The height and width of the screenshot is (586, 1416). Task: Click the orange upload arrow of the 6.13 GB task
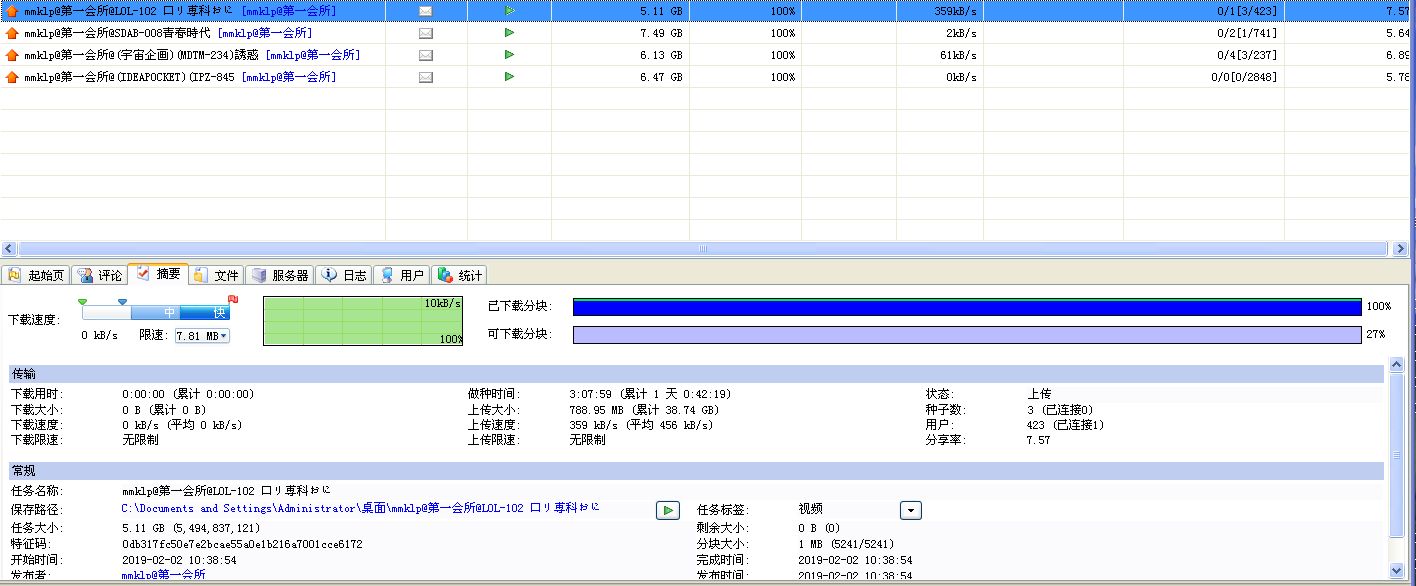tap(12, 55)
